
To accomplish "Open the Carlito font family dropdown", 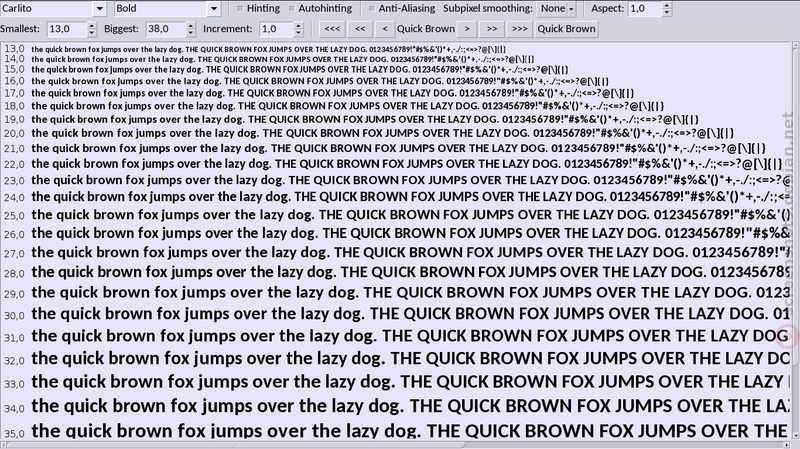I will [99, 8].
